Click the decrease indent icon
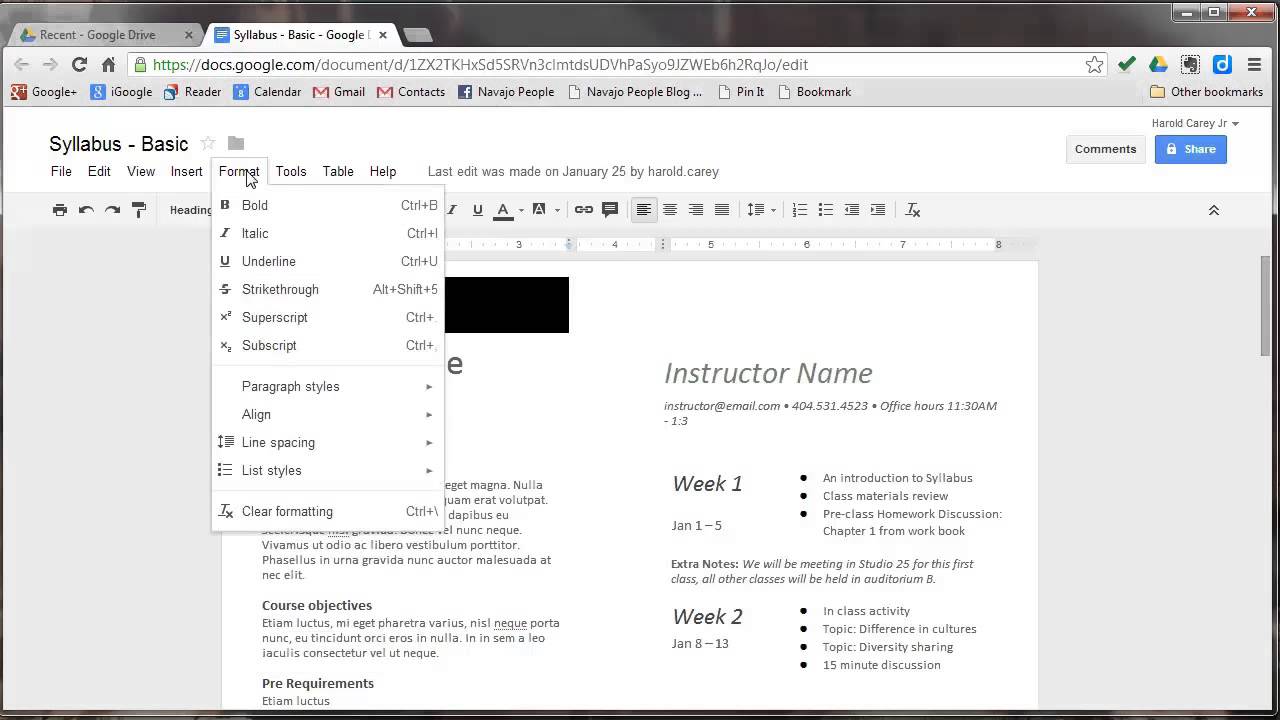 [852, 210]
